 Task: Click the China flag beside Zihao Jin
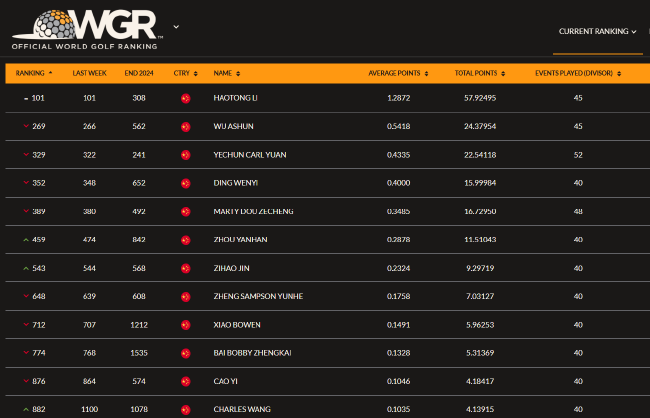tap(186, 268)
